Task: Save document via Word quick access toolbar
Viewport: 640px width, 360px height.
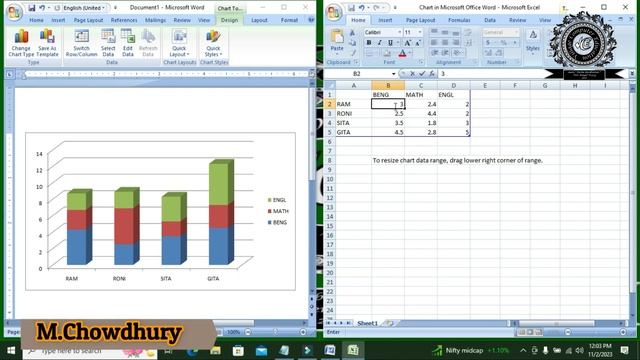Action: click(32, 7)
